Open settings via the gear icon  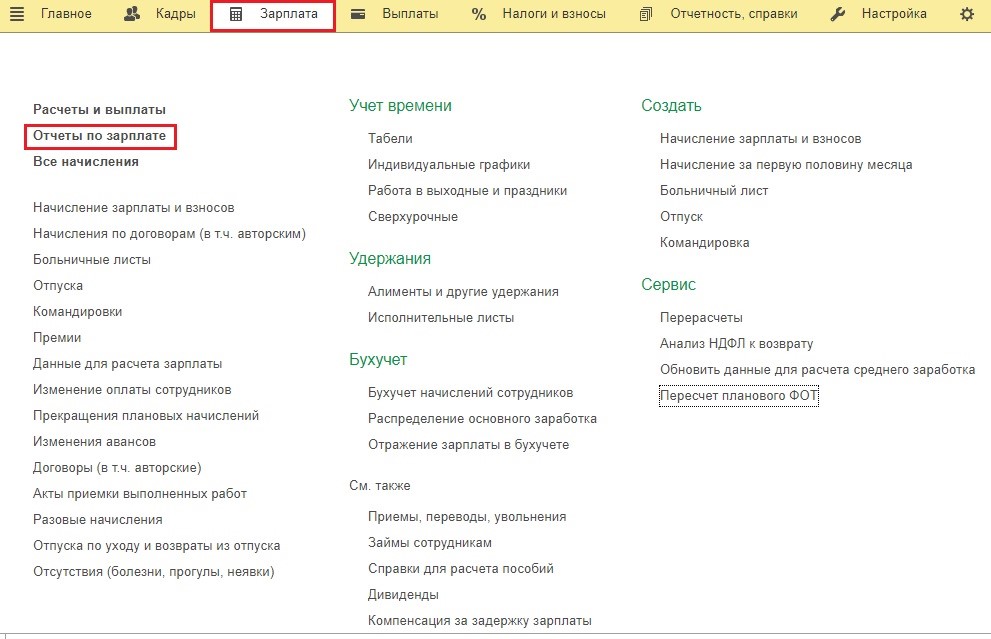tap(966, 14)
